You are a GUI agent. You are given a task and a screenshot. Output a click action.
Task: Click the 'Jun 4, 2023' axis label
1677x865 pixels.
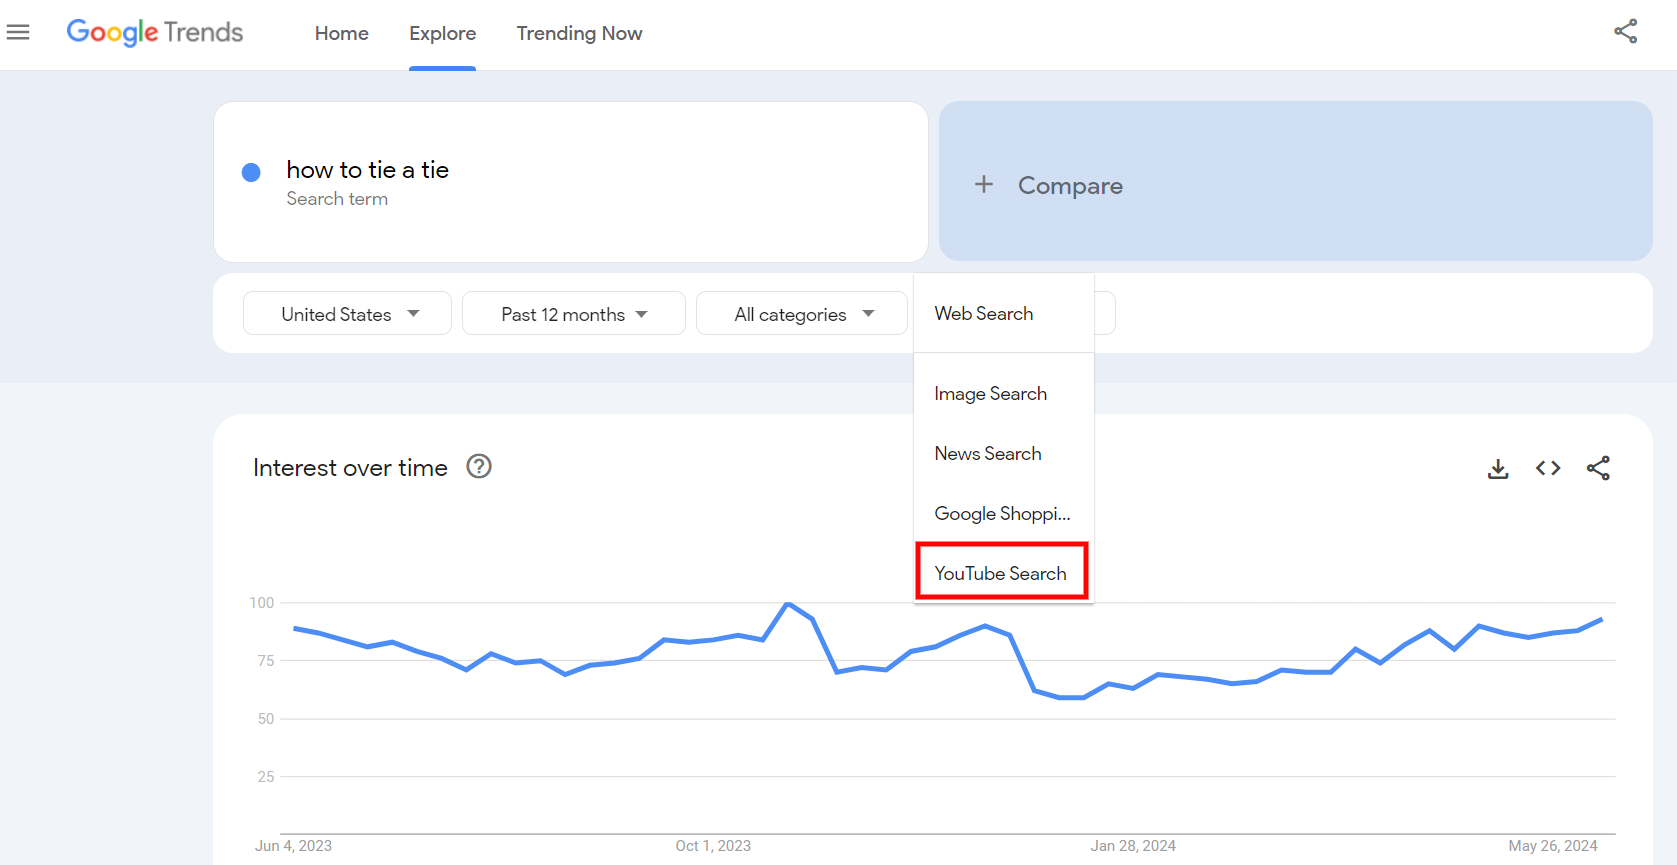(x=293, y=846)
